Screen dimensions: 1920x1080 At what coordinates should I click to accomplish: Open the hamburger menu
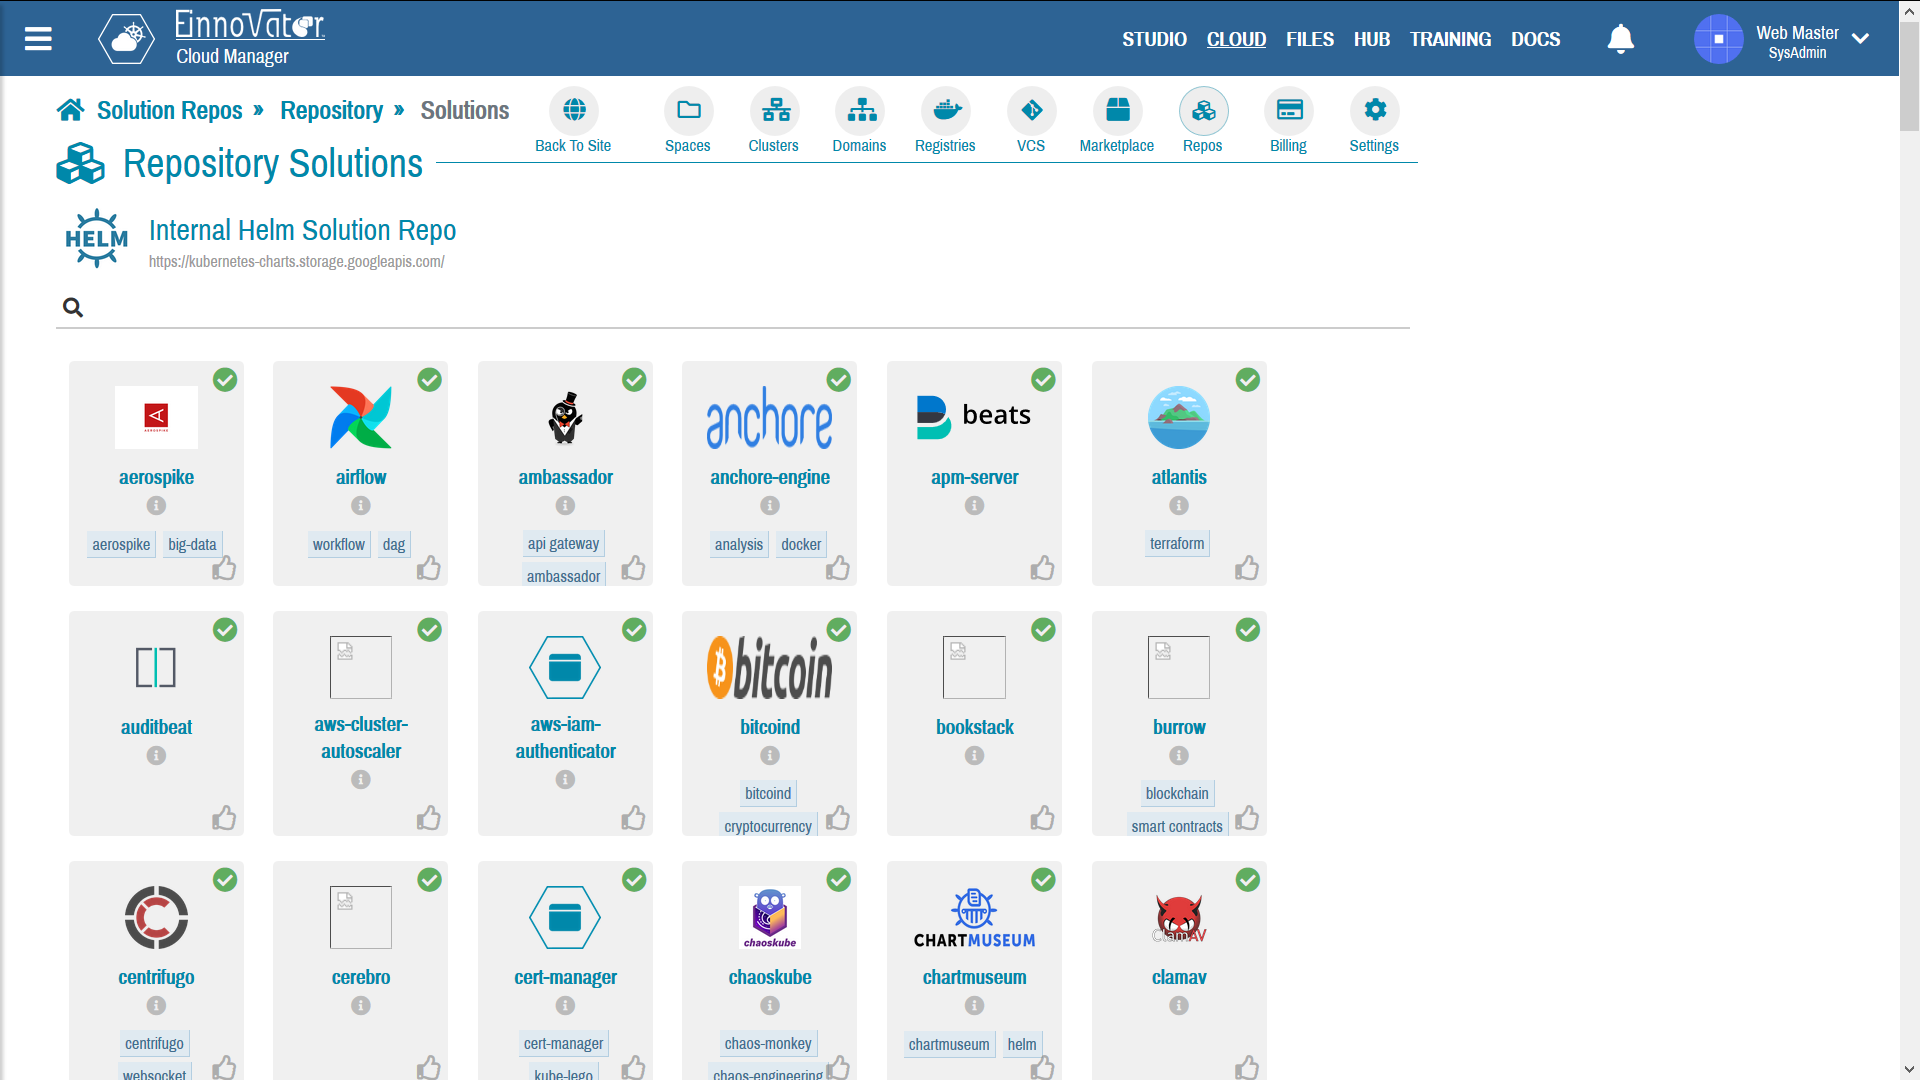click(38, 39)
